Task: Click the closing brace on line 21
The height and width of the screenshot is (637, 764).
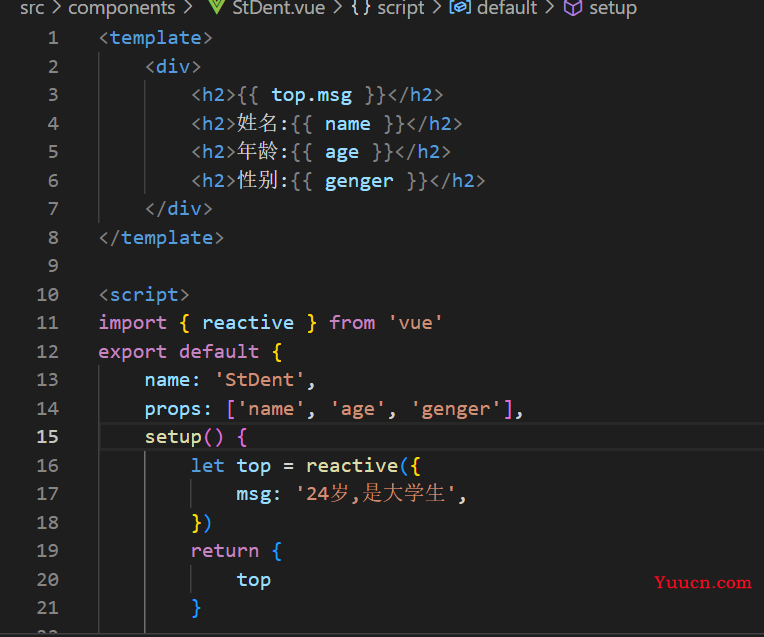Action: click(x=196, y=608)
